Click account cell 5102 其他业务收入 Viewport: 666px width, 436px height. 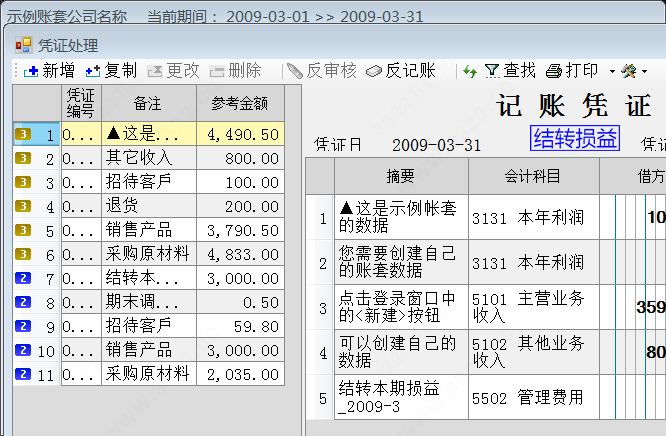pyautogui.click(x=533, y=352)
